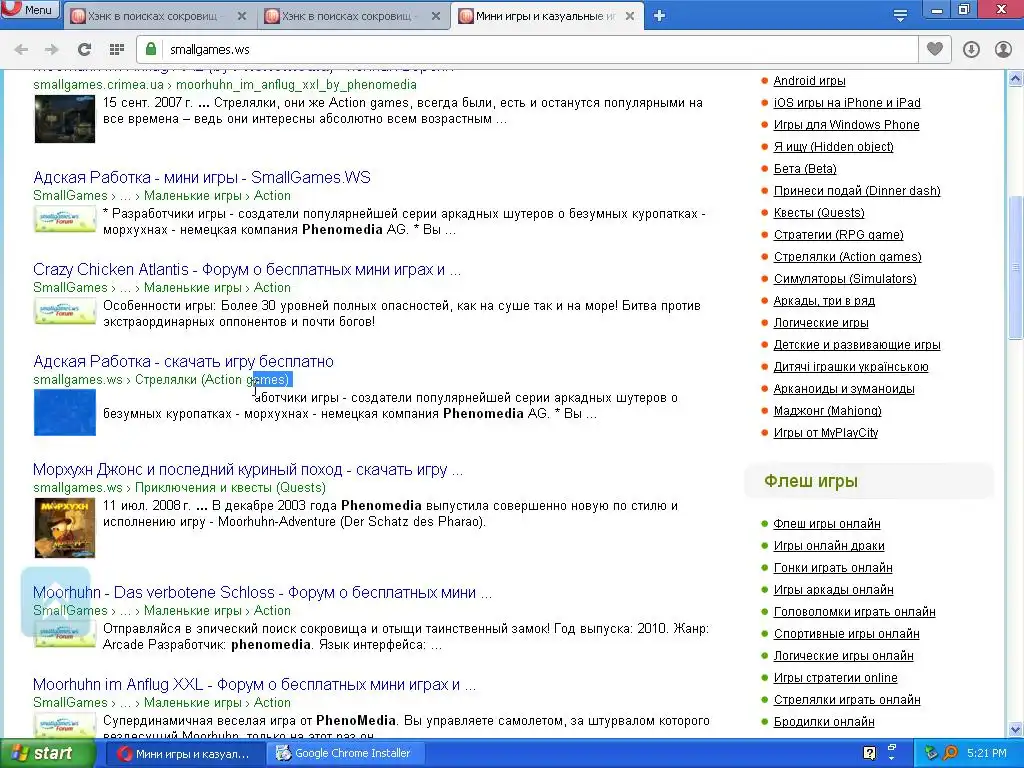This screenshot has width=1024, height=768.
Task: Open the Speed Dial grid icon
Action: [117, 50]
